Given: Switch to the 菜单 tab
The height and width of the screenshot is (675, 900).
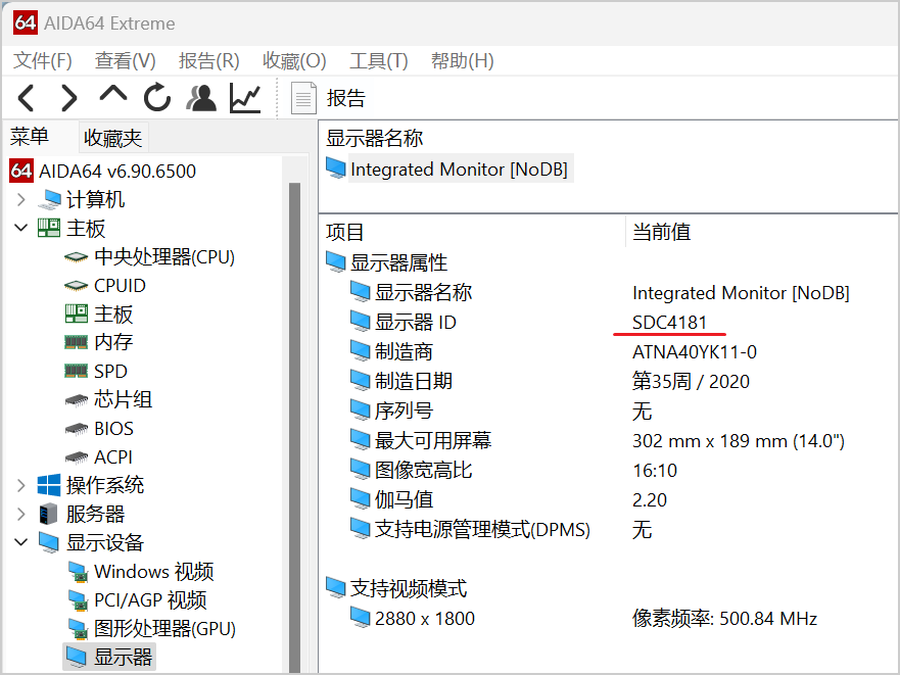Looking at the screenshot, I should [x=29, y=137].
